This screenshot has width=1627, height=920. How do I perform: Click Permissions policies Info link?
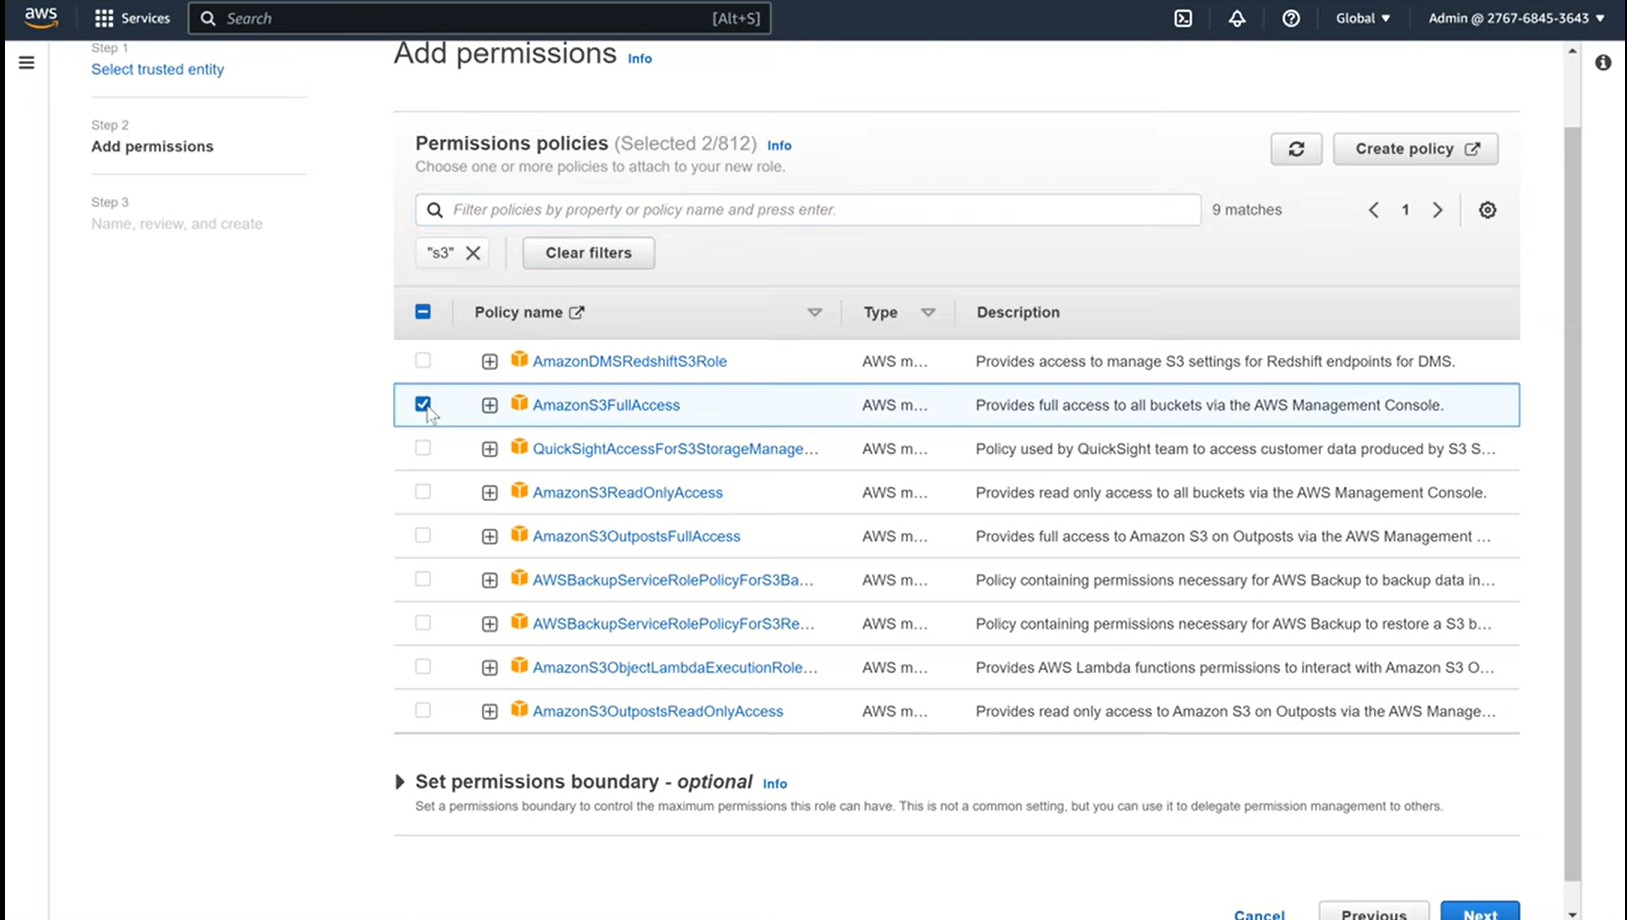tap(779, 145)
